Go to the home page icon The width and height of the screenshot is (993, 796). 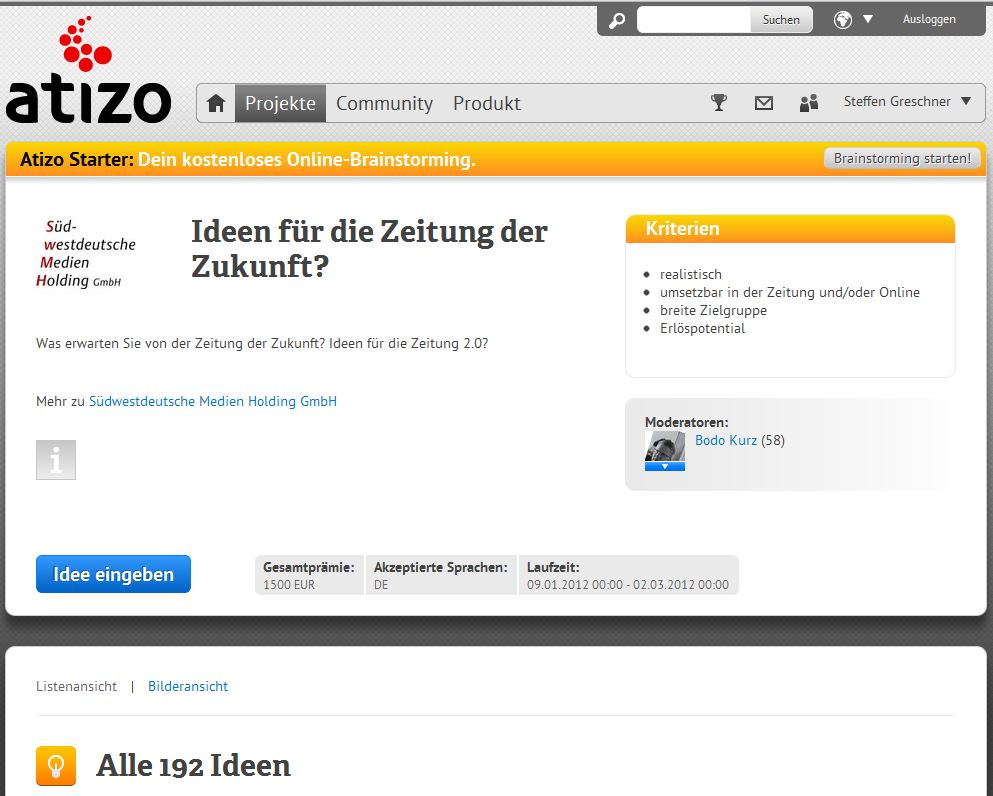216,103
